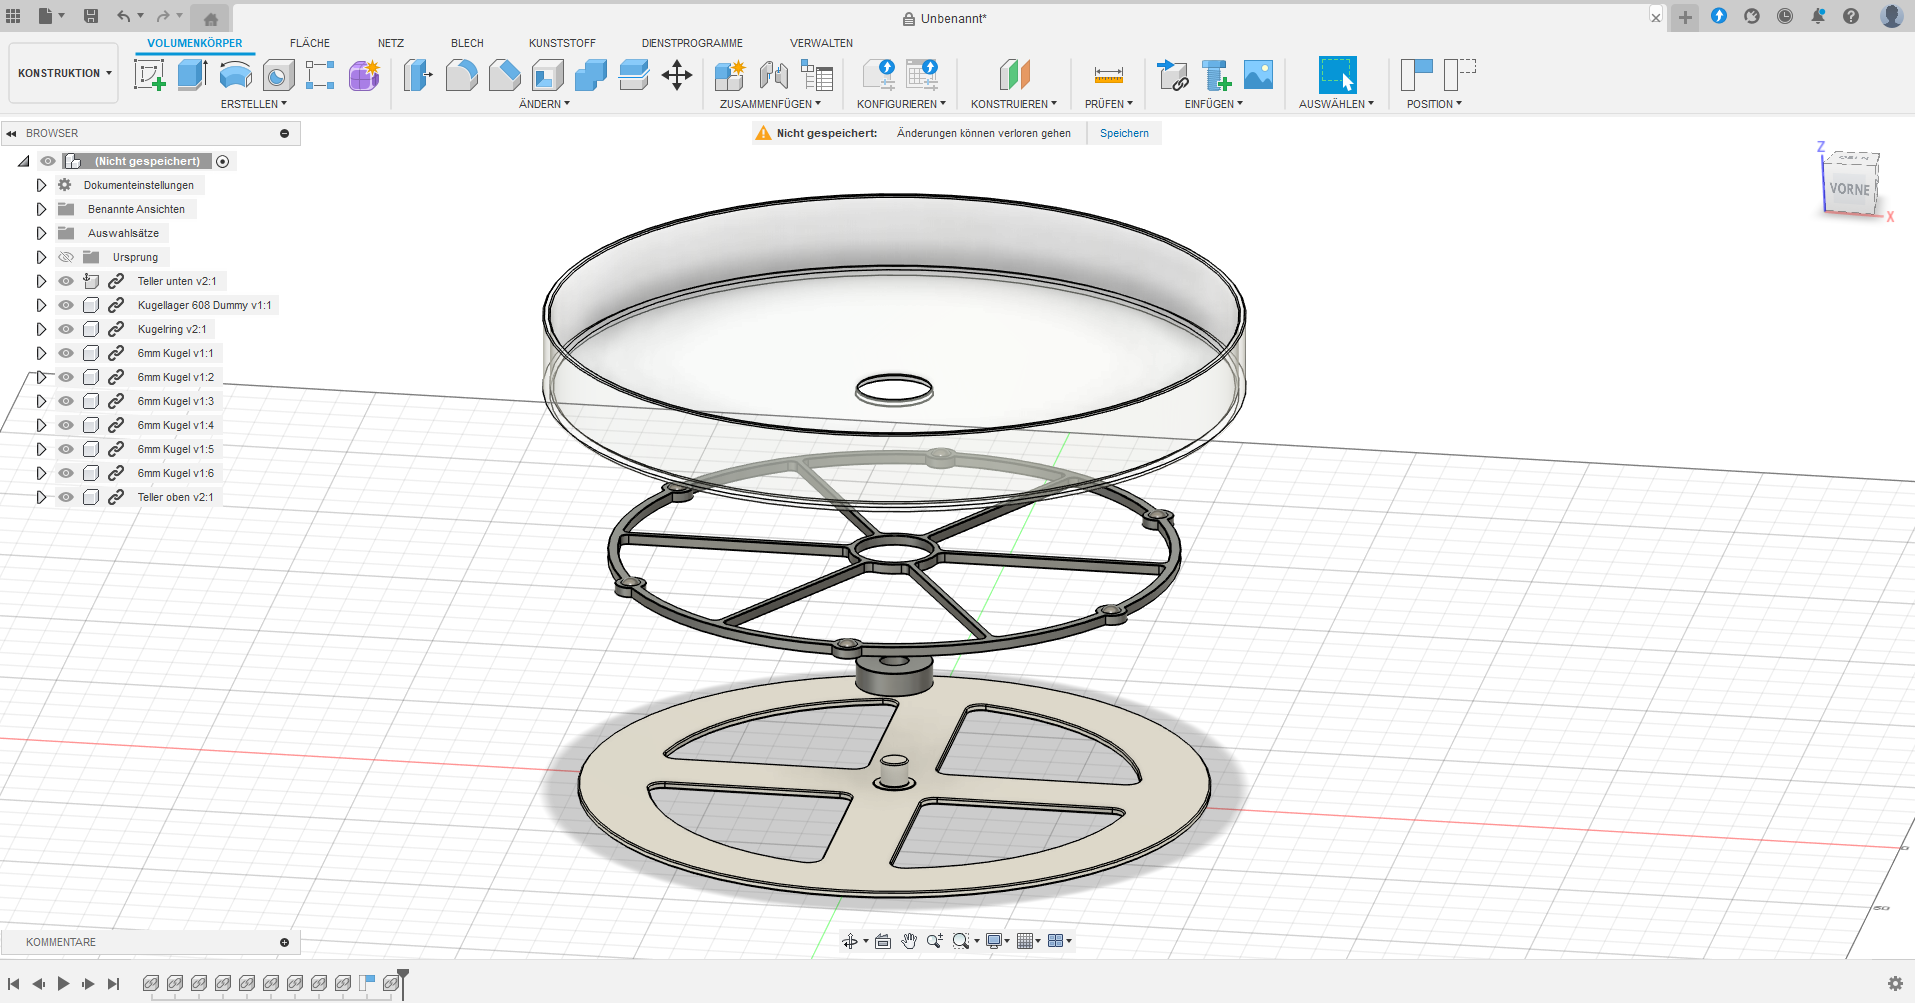Open the PRÜFEN dropdown menu
Screen dimensions: 1915x1003
1109,104
